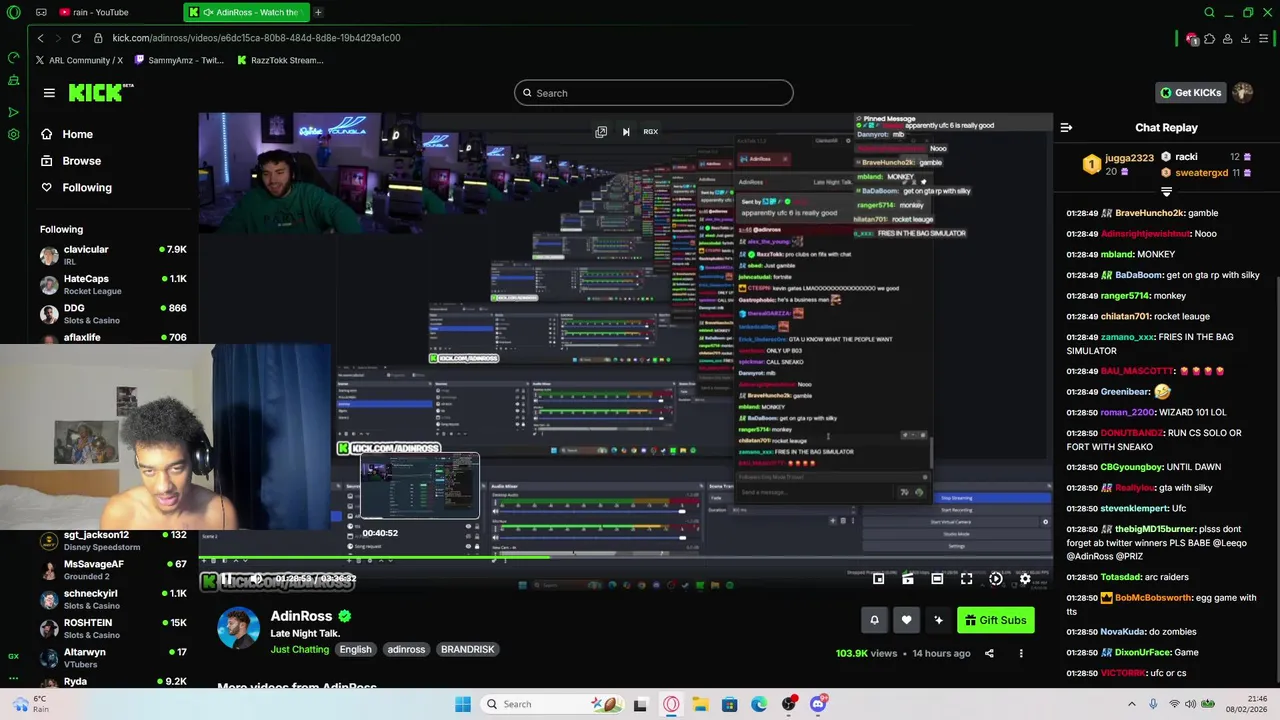Image resolution: width=1280 pixels, height=720 pixels.
Task: Open SammyAmz Twitch bookmark
Action: click(x=179, y=60)
